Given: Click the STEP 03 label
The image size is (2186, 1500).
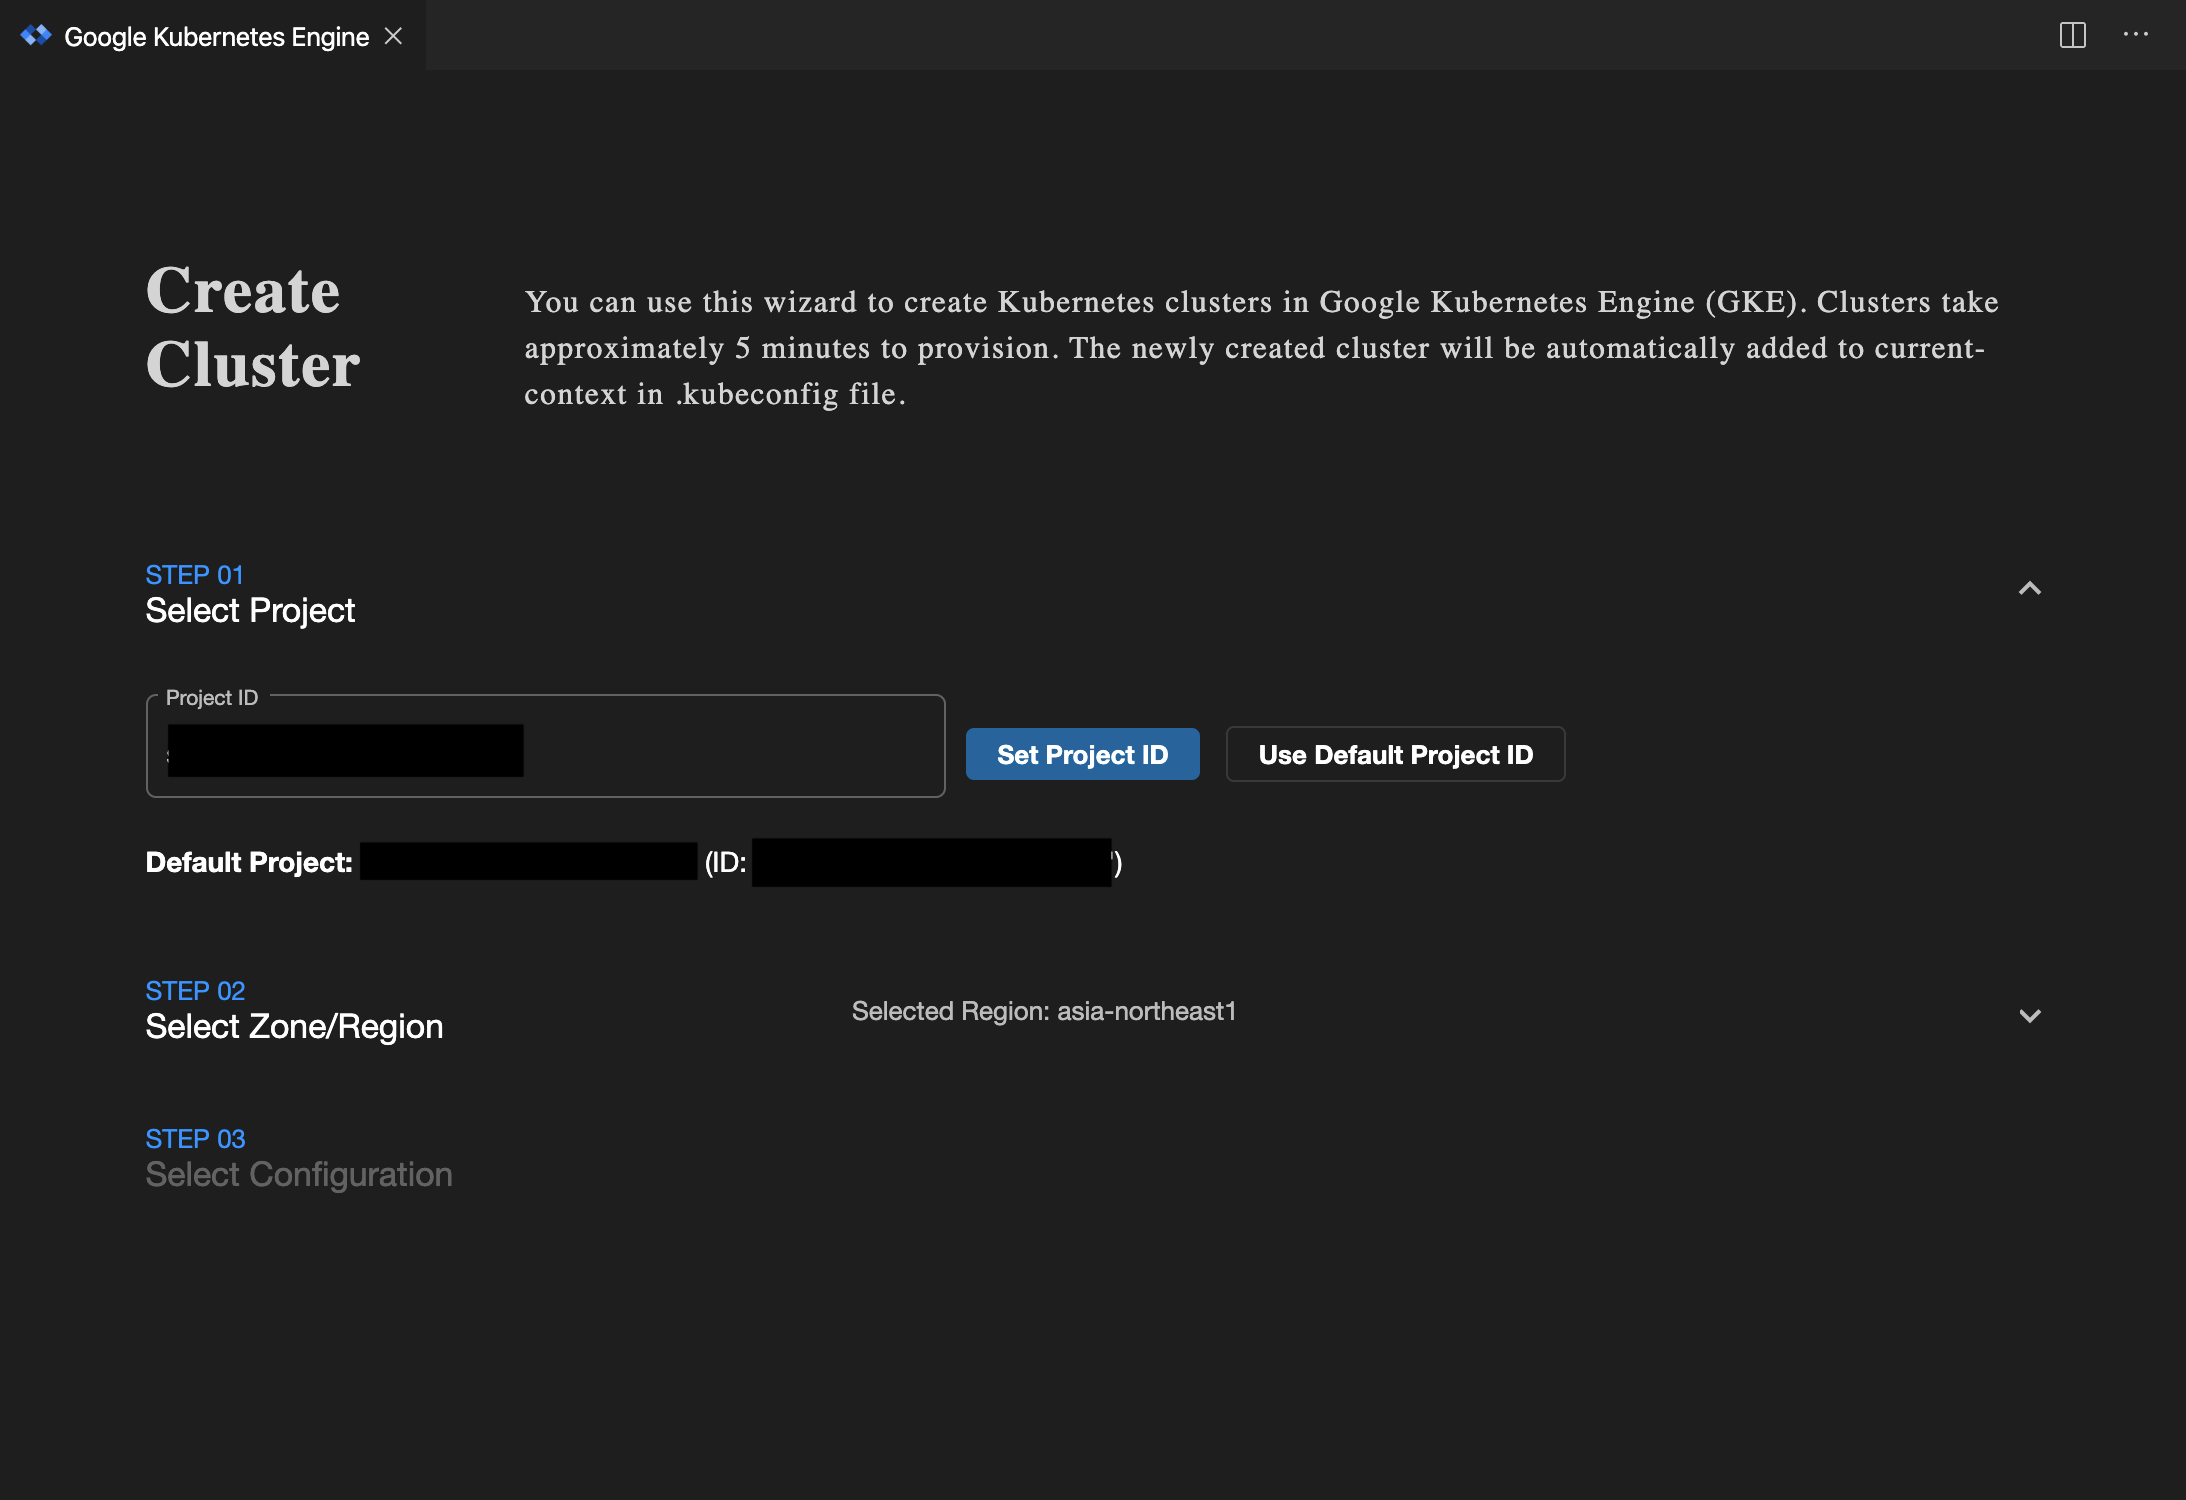Looking at the screenshot, I should click(195, 1139).
